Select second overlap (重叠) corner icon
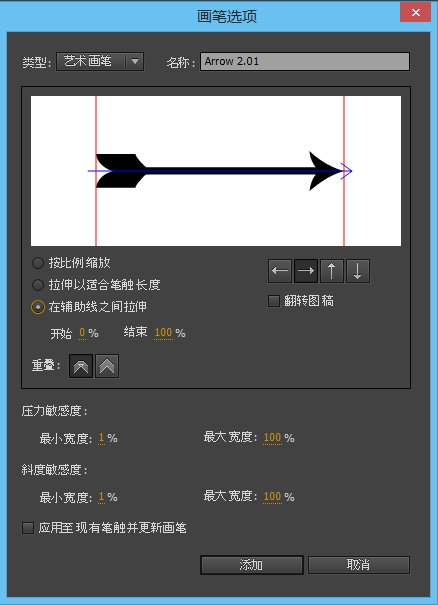This screenshot has height=605, width=438. pyautogui.click(x=107, y=366)
